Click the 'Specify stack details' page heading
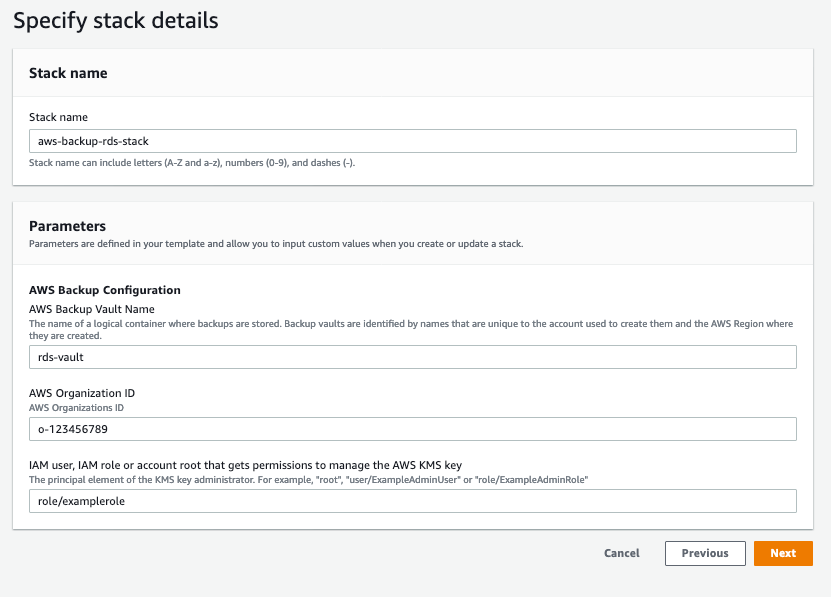Viewport: 831px width, 597px height. 116,20
